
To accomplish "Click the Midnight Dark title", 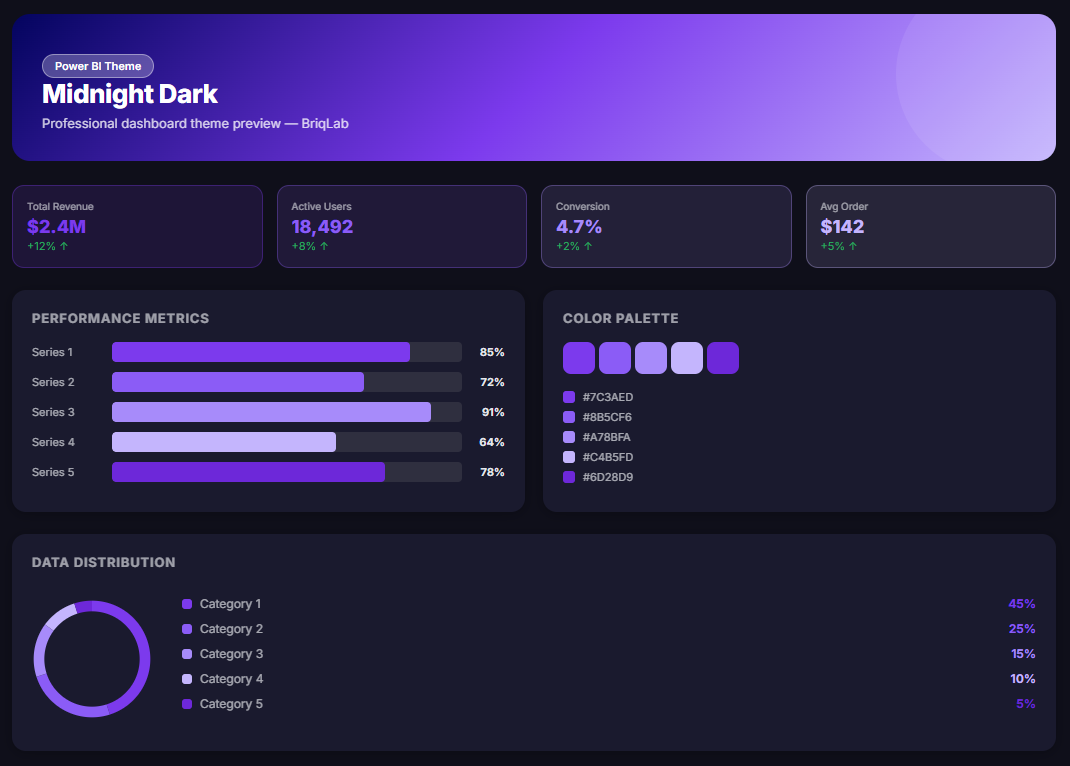I will point(130,95).
